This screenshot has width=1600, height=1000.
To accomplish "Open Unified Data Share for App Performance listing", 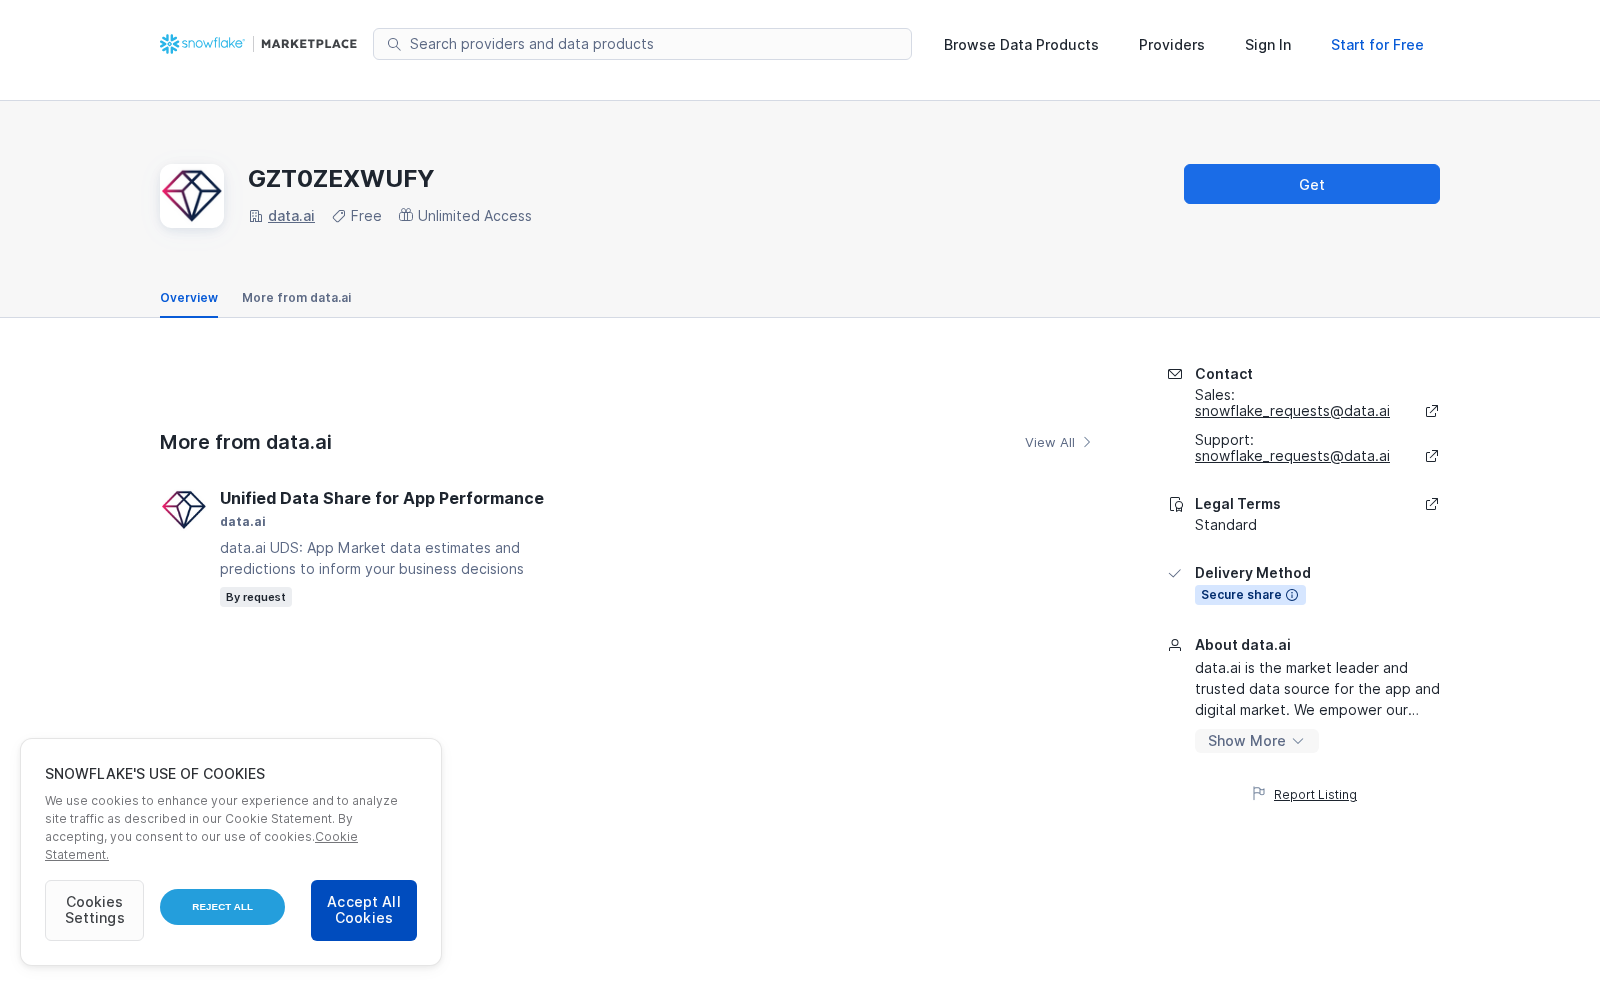I will tap(382, 498).
